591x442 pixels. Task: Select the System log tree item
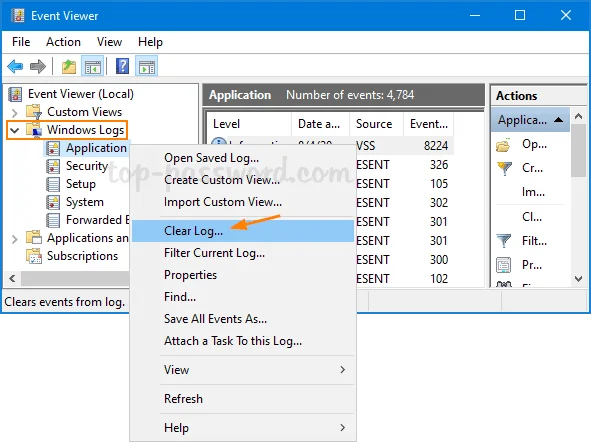coord(85,202)
